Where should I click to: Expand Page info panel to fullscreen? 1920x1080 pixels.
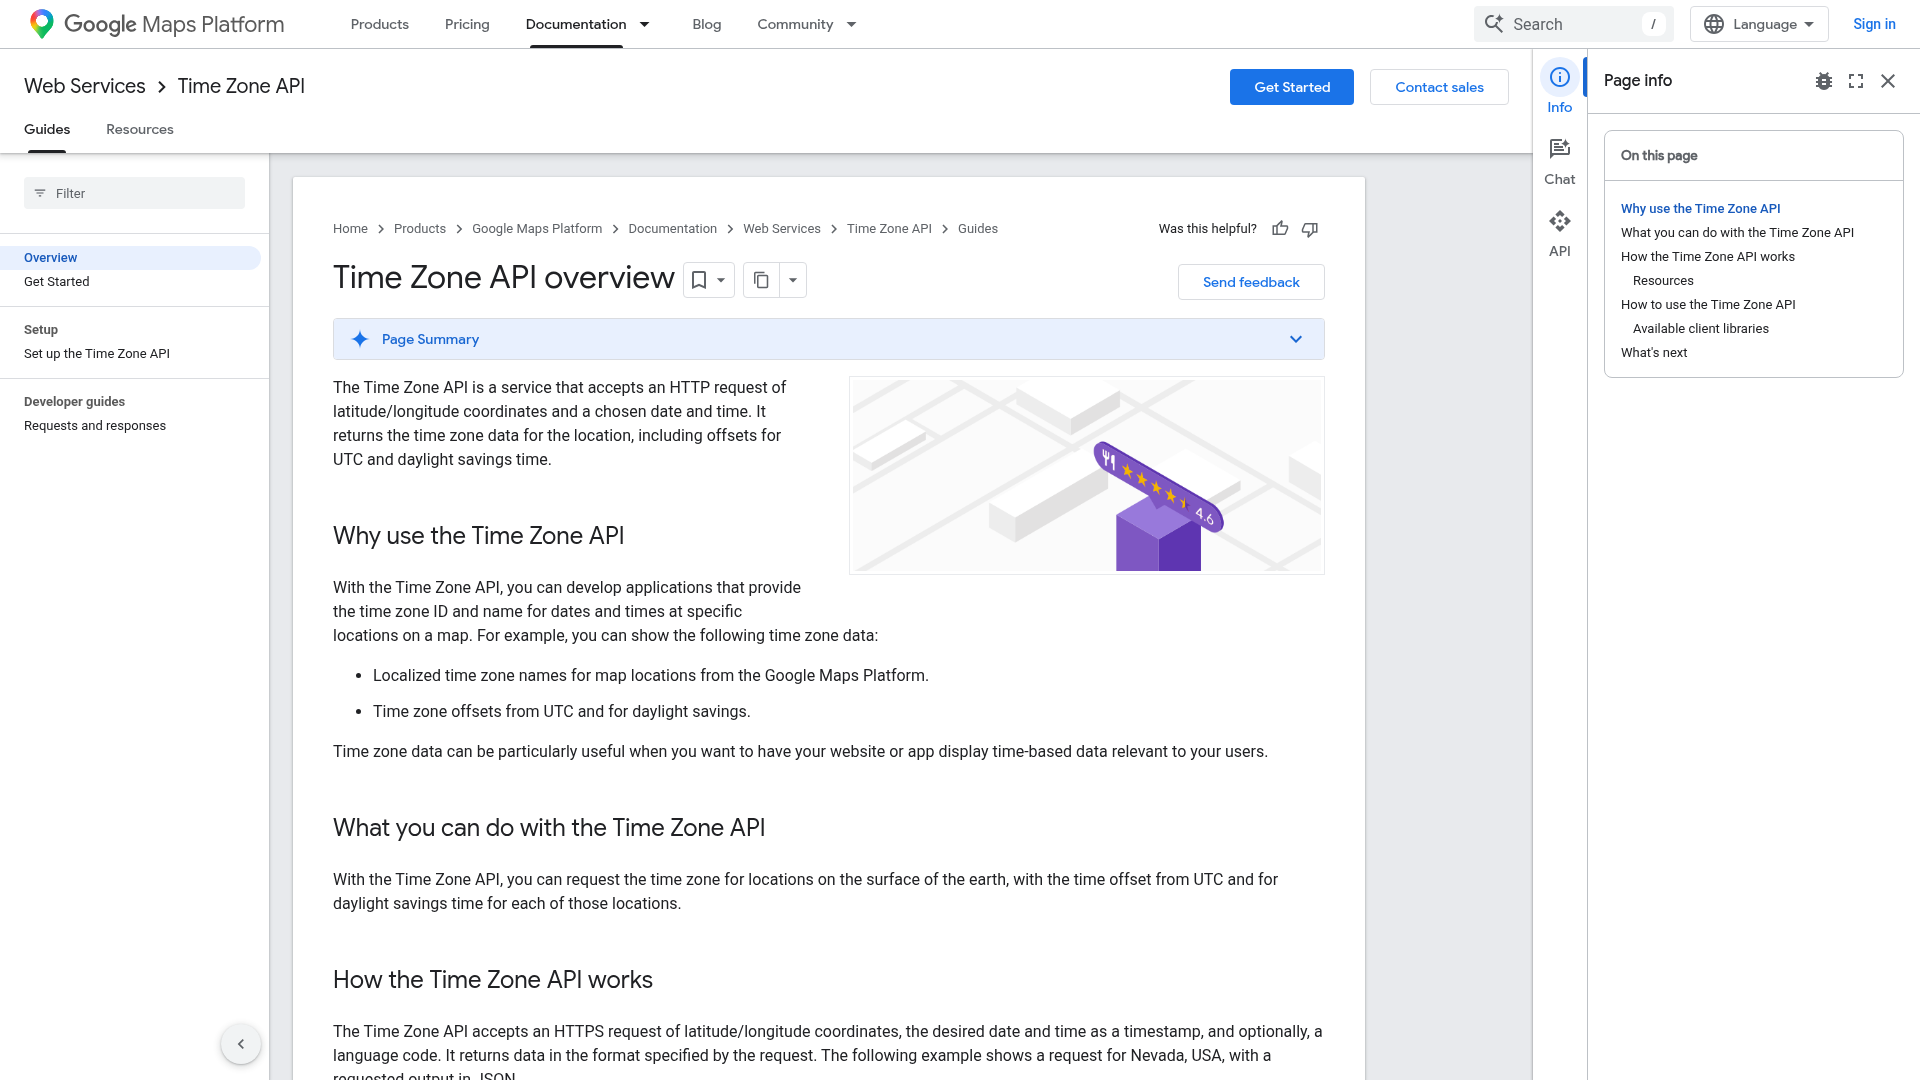1856,81
